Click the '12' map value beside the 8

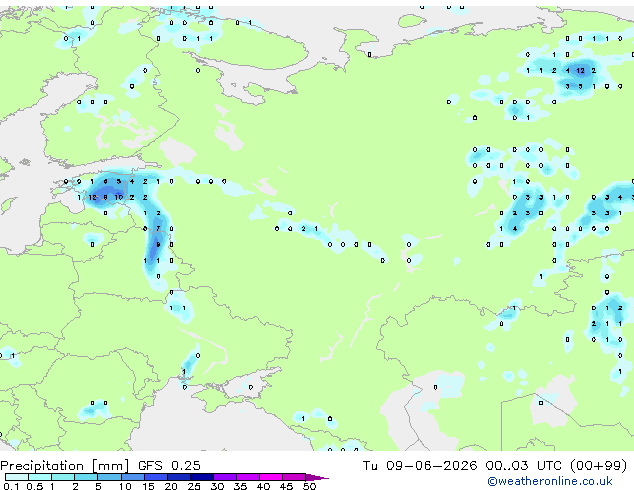point(93,197)
